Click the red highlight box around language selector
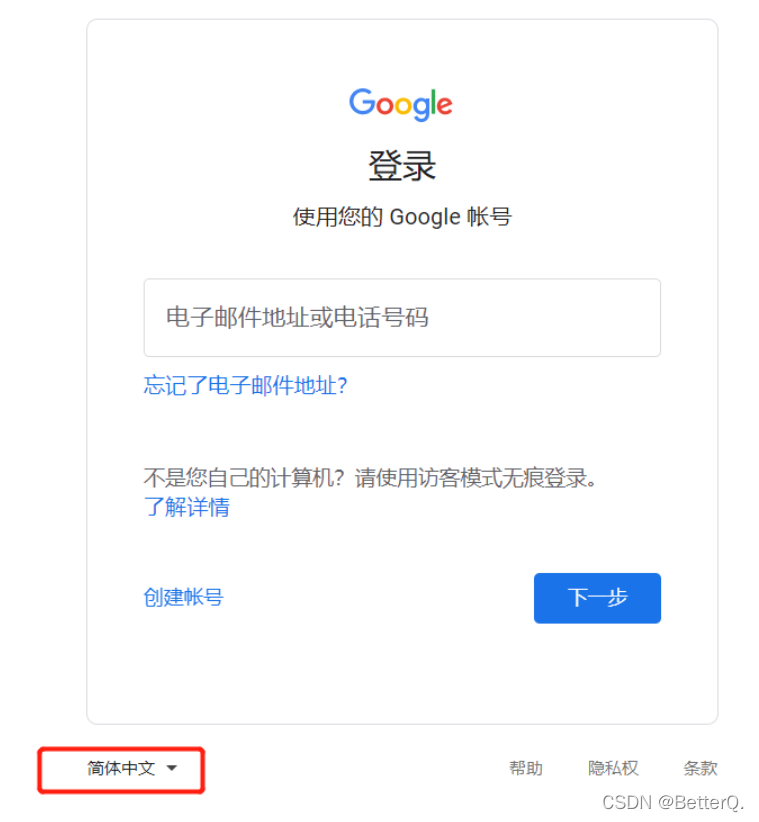This screenshot has width=759, height=822. tap(121, 770)
